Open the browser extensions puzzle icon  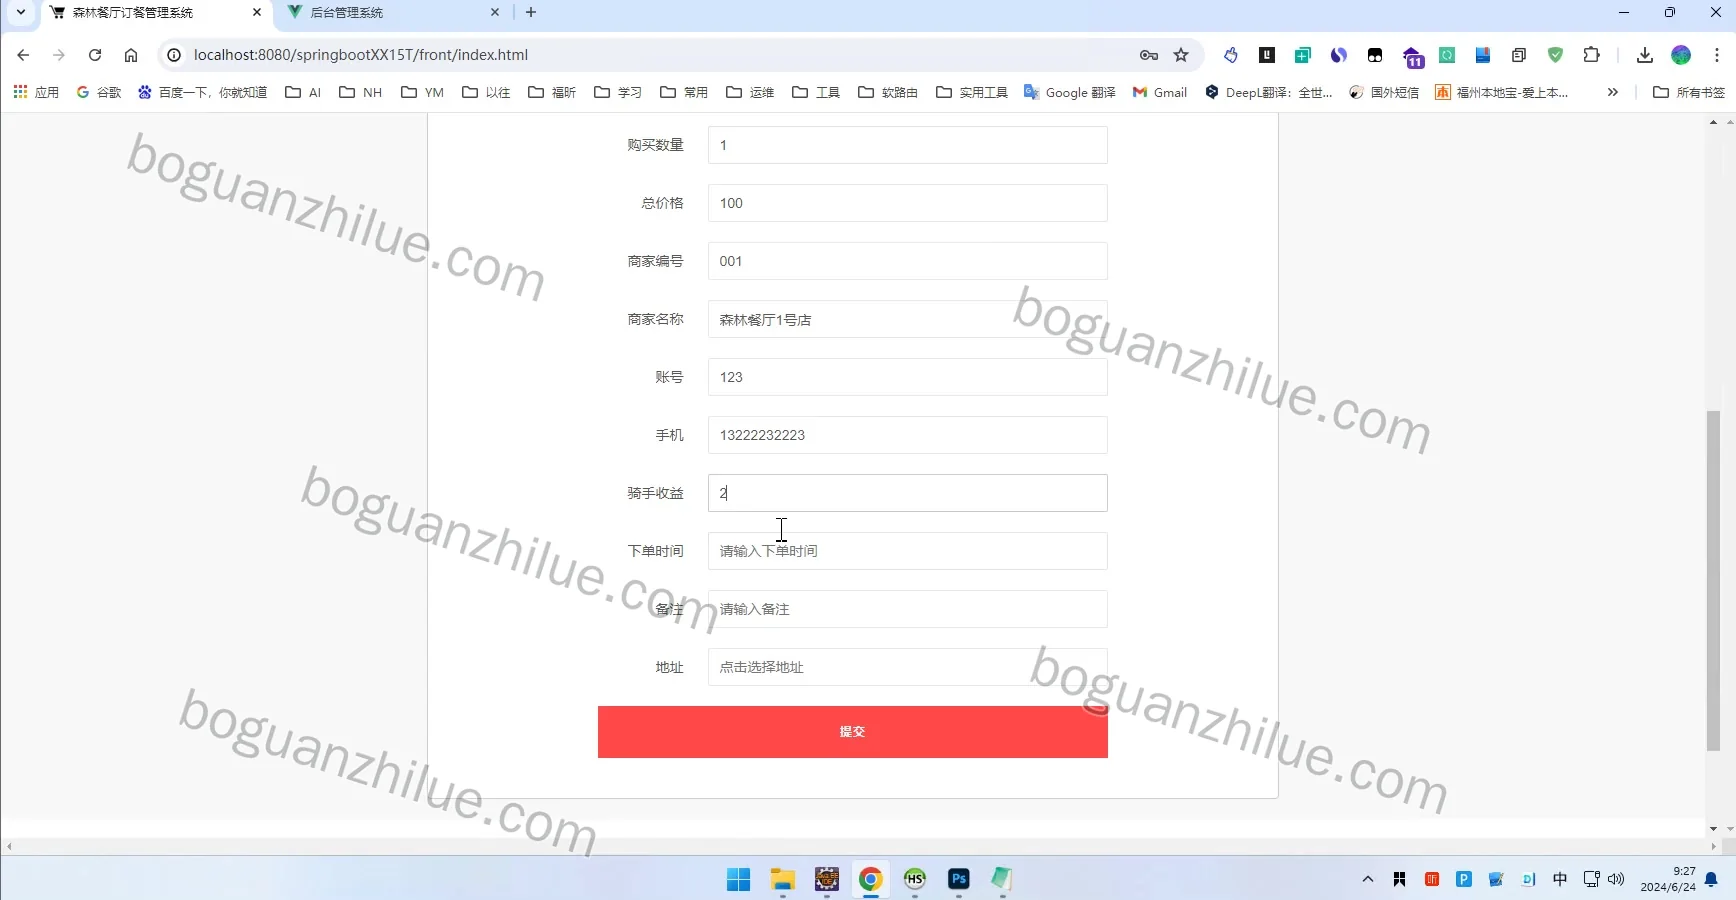tap(1592, 55)
